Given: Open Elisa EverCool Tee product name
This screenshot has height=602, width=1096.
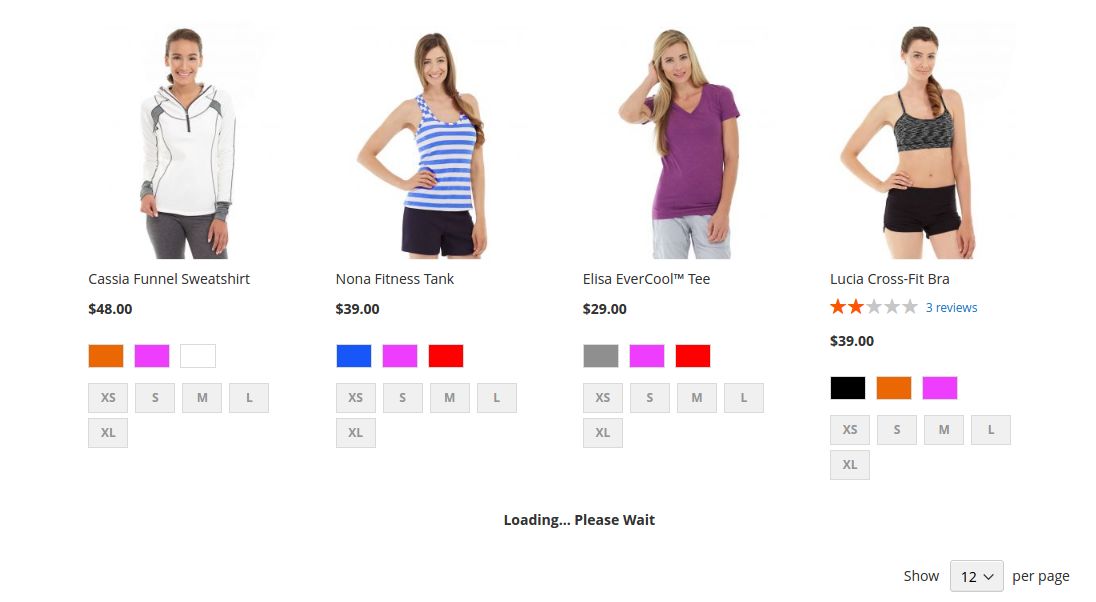Looking at the screenshot, I should pyautogui.click(x=646, y=279).
